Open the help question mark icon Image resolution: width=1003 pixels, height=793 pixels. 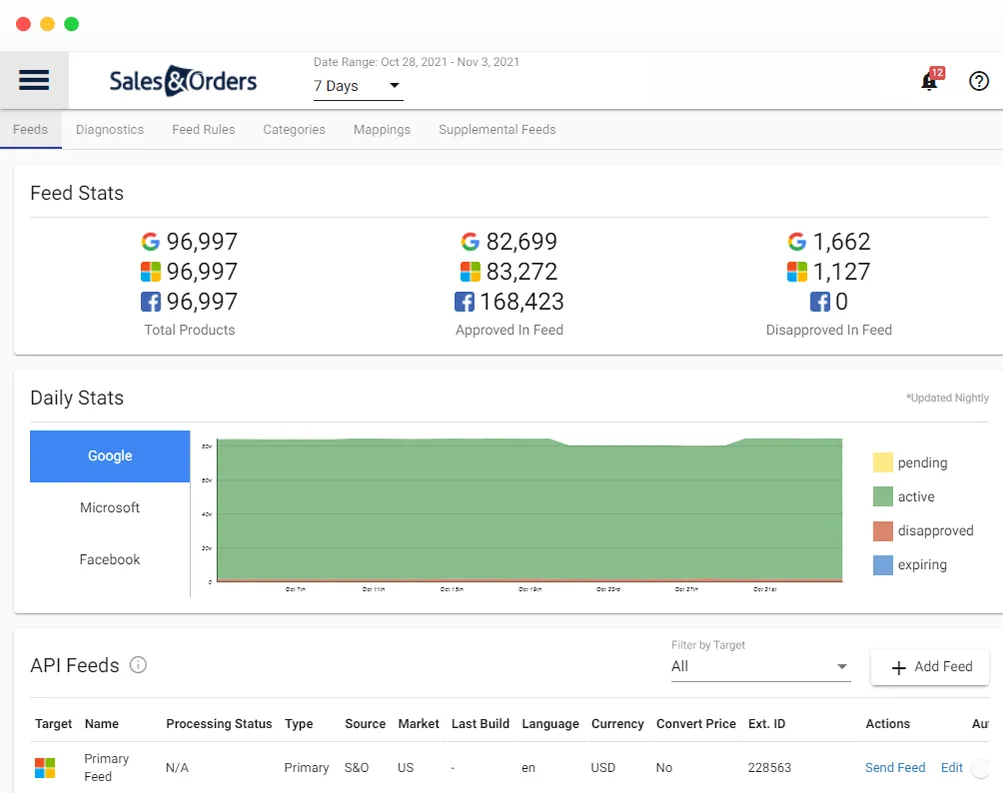pos(979,81)
